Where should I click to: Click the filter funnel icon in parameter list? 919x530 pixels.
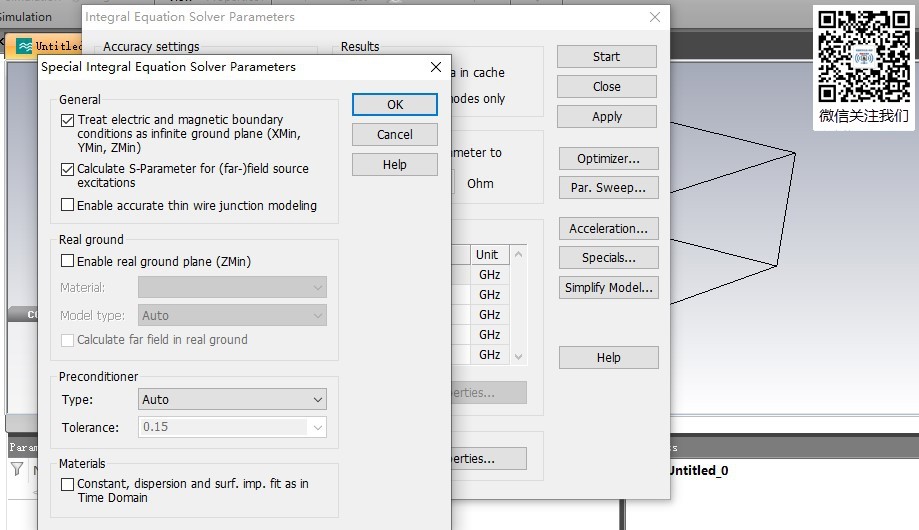click(17, 469)
